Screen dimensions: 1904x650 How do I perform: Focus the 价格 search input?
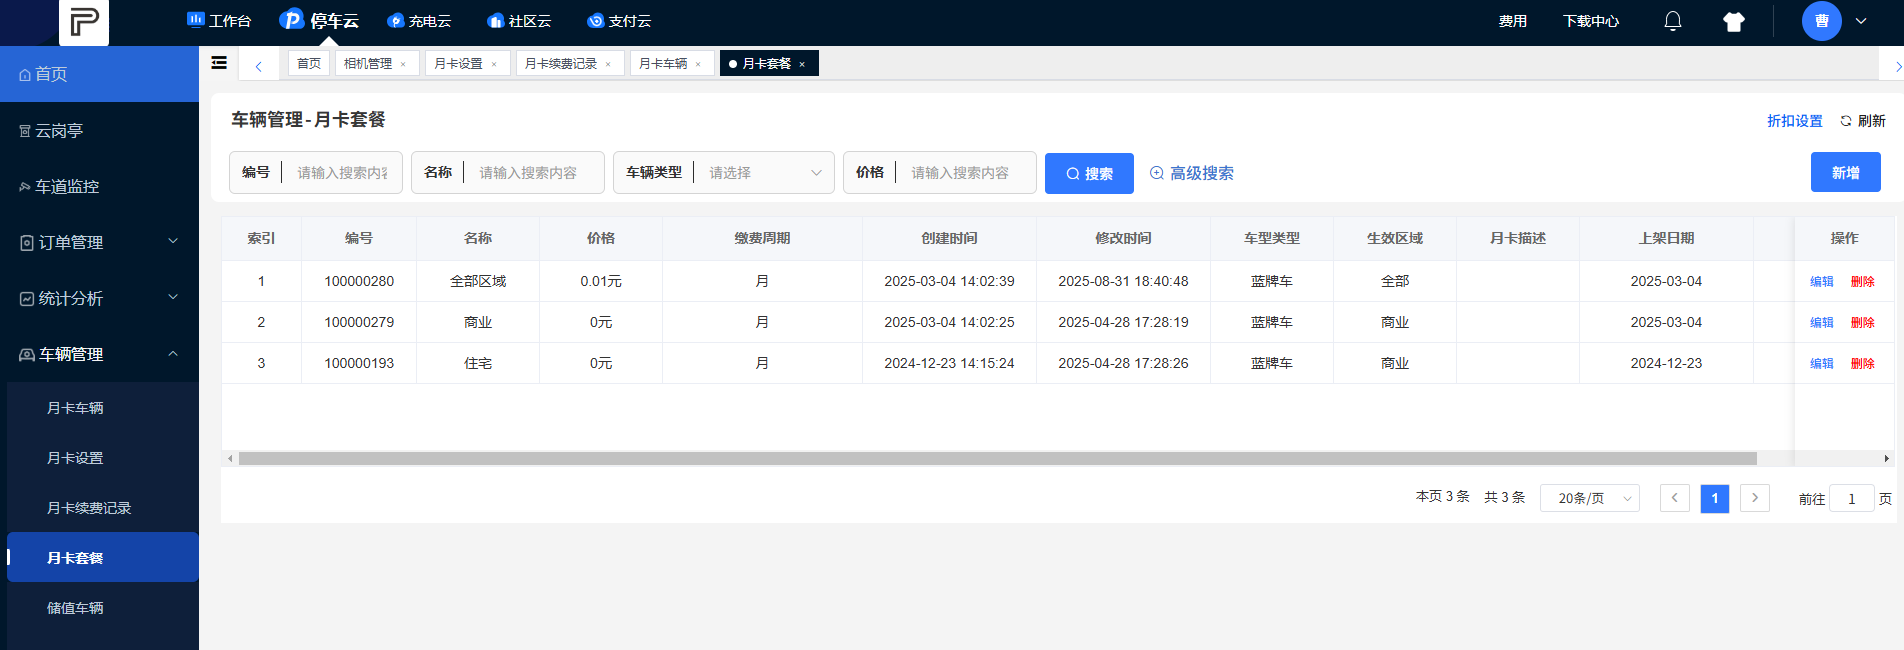point(968,173)
